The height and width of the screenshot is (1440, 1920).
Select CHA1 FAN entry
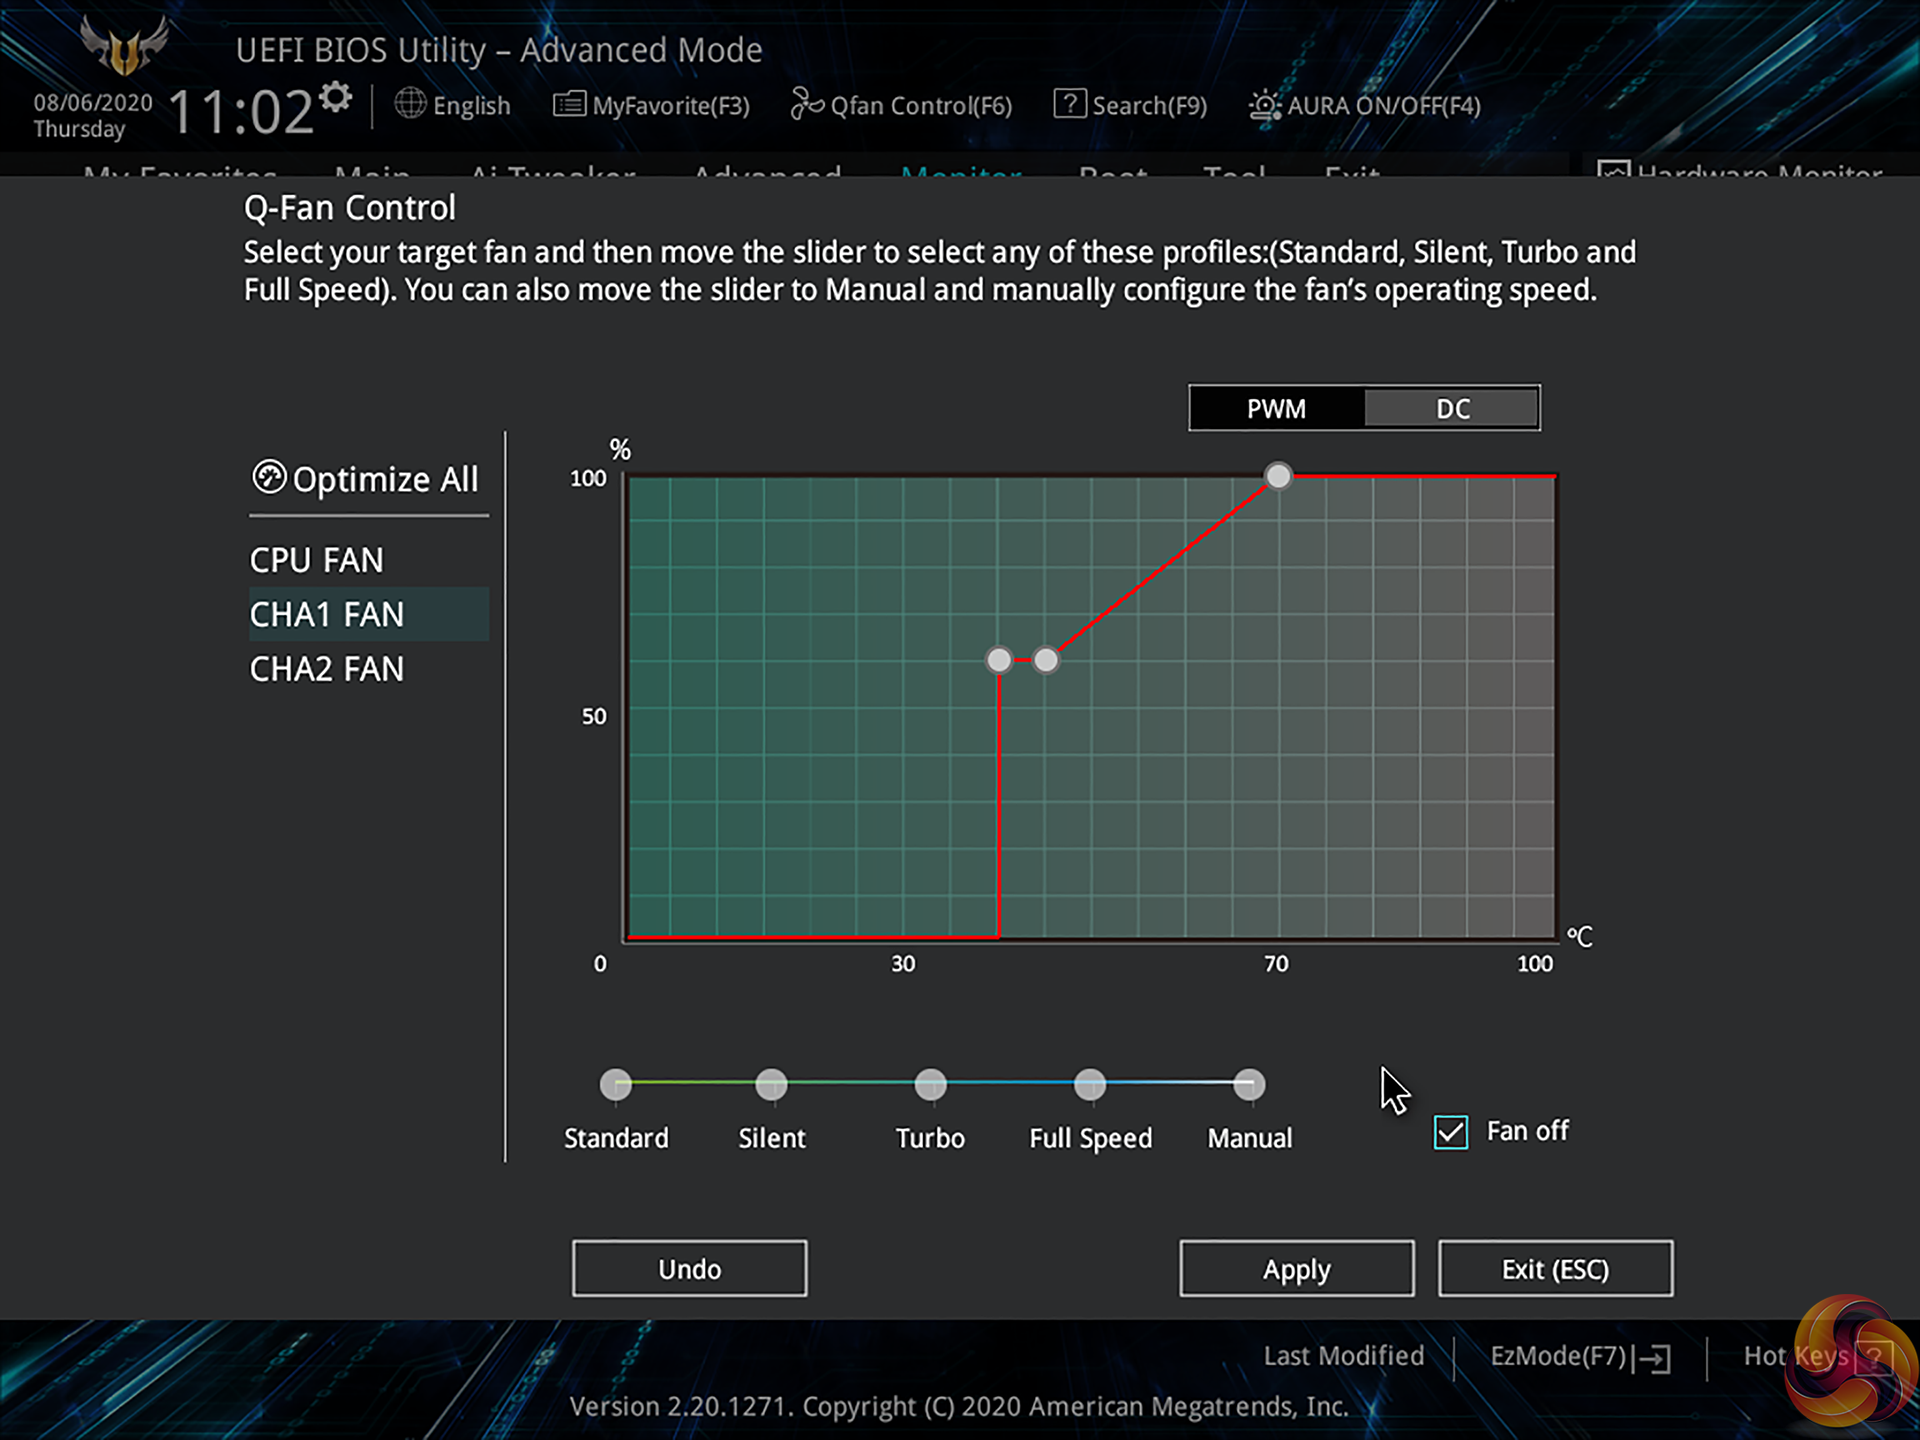coord(327,614)
